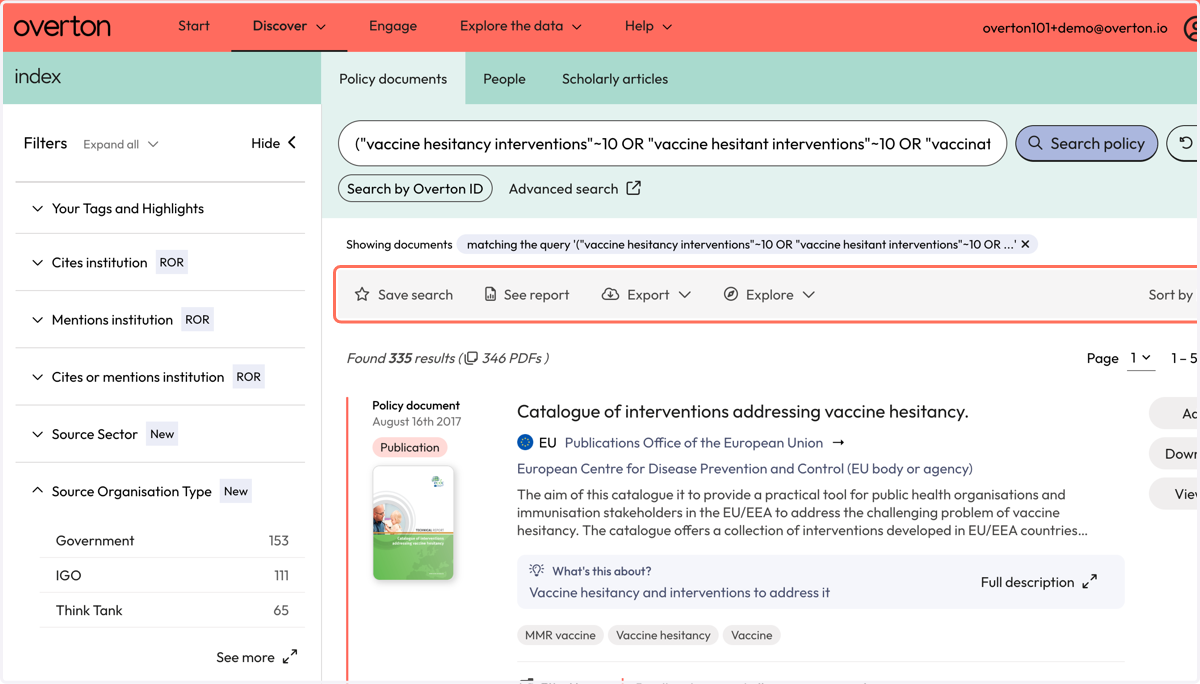The width and height of the screenshot is (1200, 684).
Task: Click the See report document icon
Action: (490, 294)
